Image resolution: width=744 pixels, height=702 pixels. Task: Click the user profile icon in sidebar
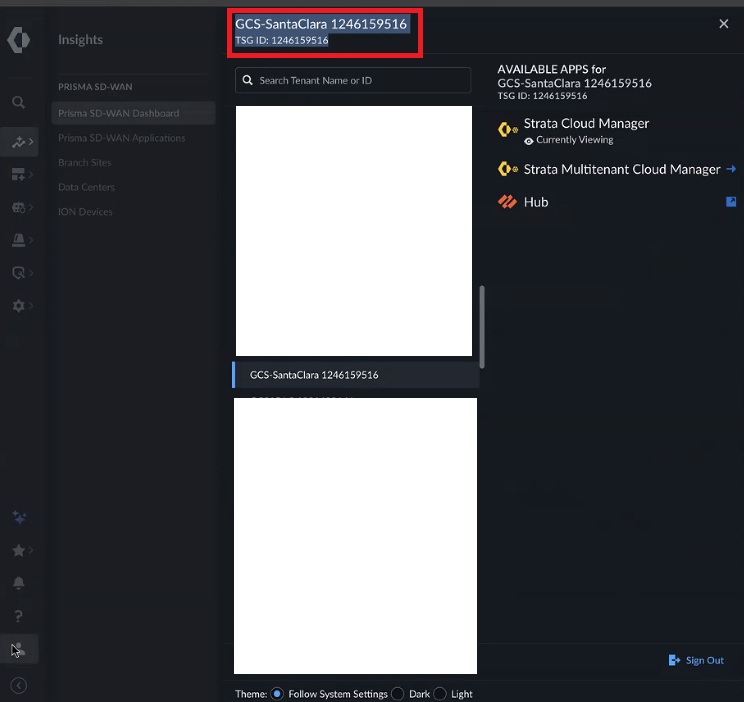coord(19,648)
